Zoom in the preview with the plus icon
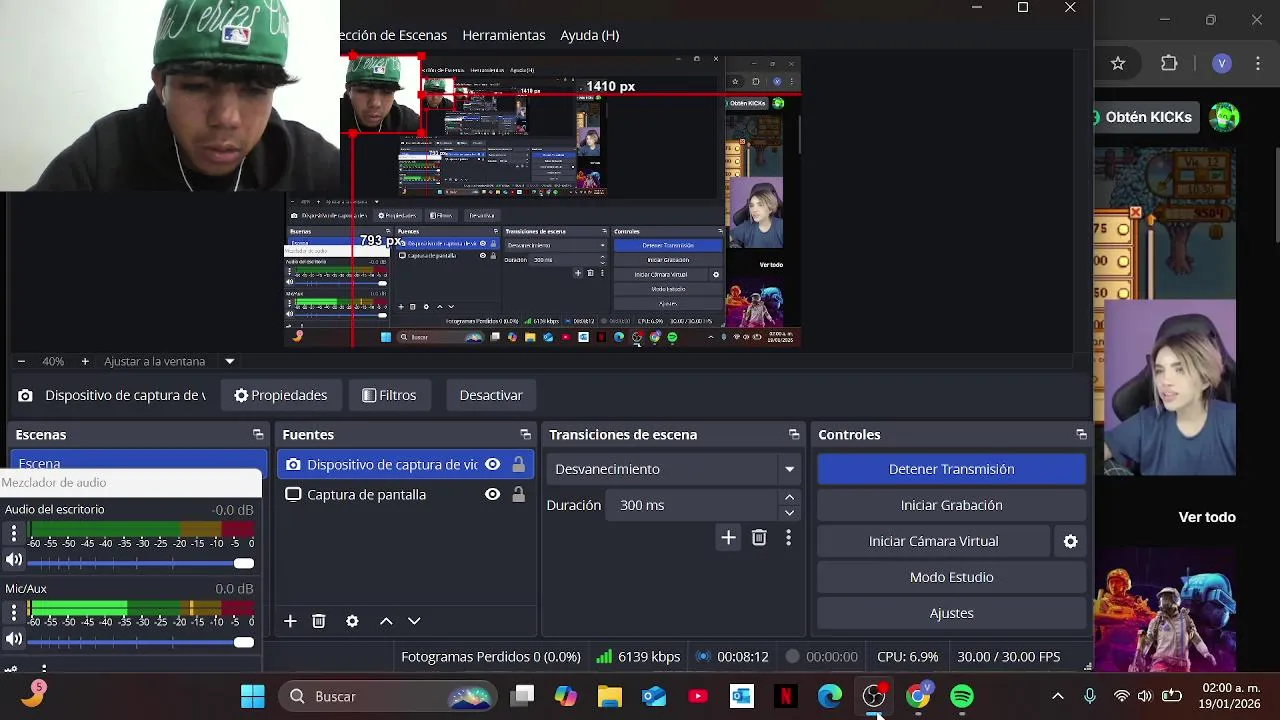Viewport: 1280px width, 720px height. (85, 361)
